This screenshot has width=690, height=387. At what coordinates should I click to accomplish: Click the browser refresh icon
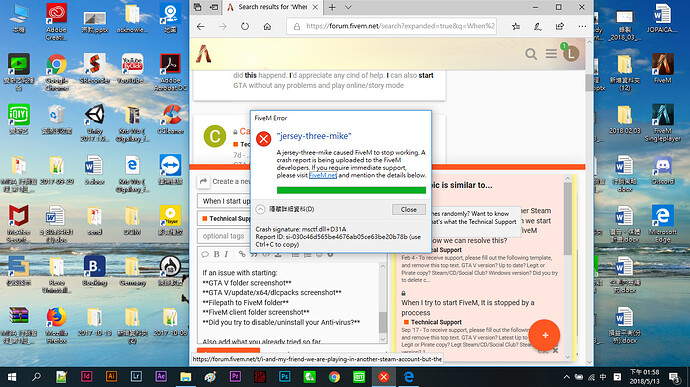pyautogui.click(x=245, y=26)
